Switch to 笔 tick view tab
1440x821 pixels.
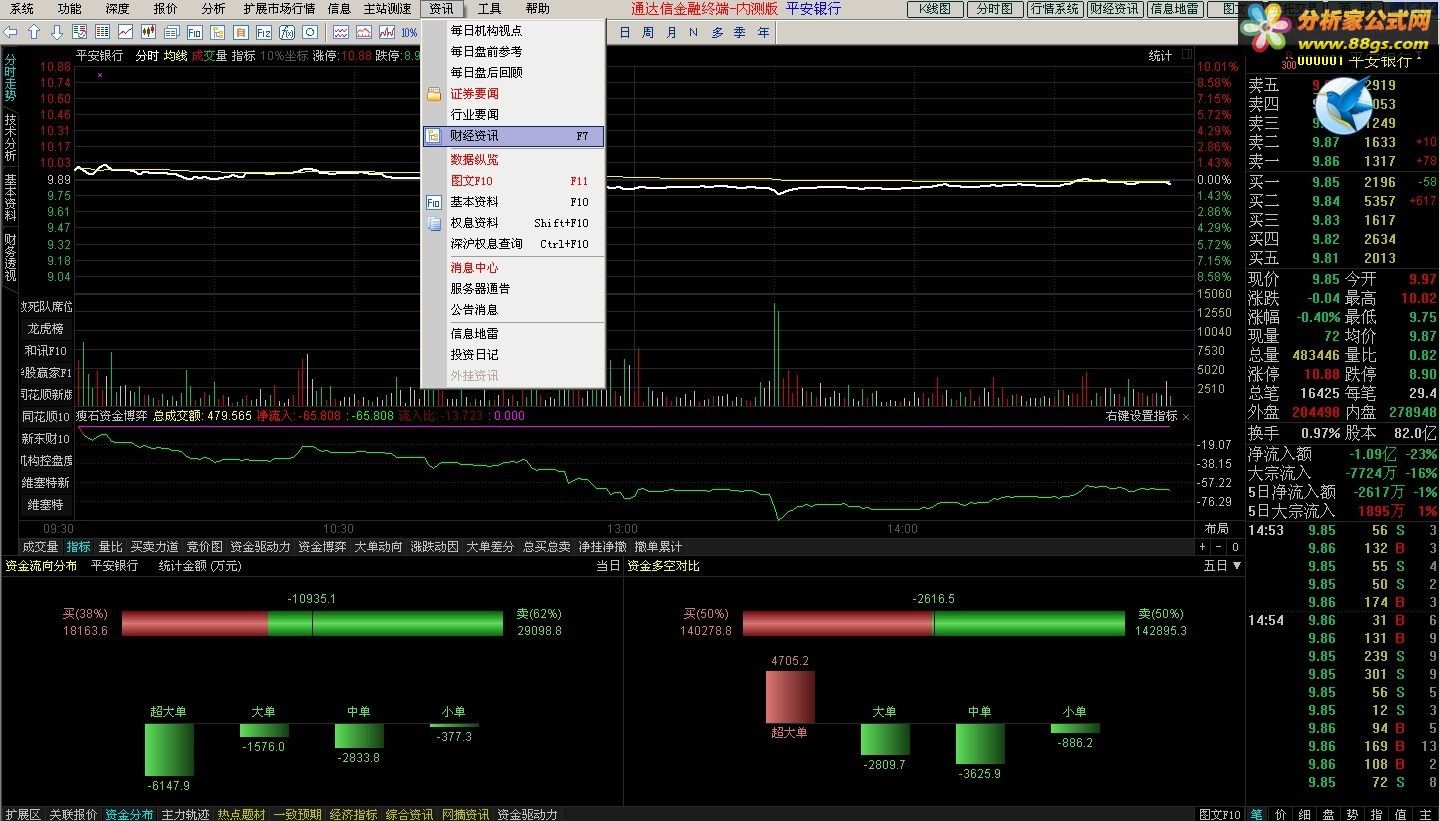(x=1255, y=814)
